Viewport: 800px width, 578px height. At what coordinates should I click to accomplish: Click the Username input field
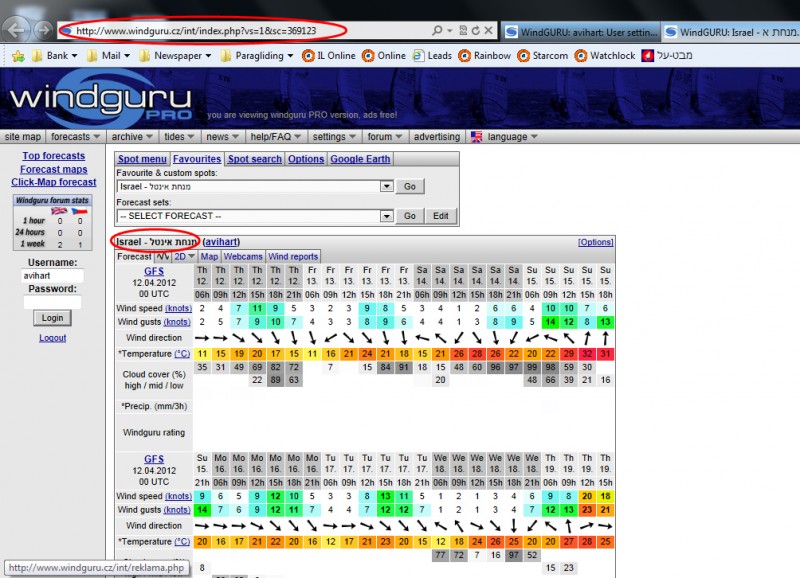(x=53, y=275)
